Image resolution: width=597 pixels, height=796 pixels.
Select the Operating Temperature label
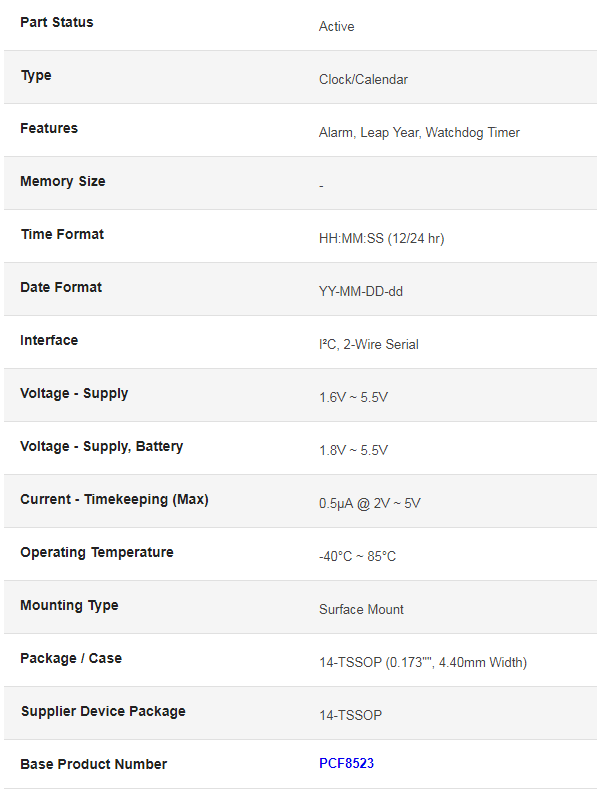97,552
